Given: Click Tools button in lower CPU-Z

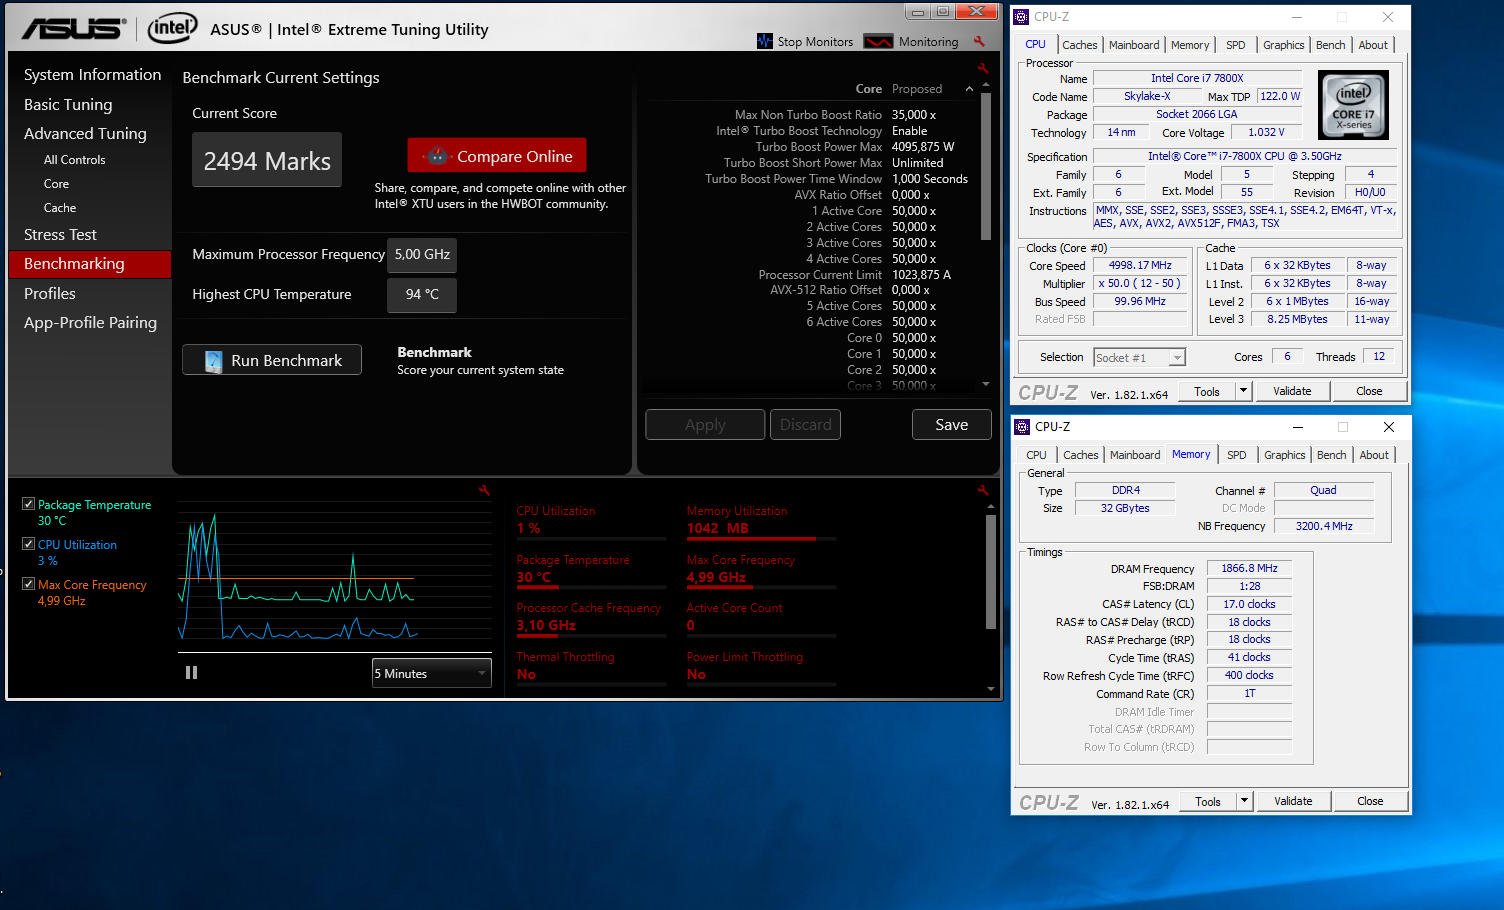Looking at the screenshot, I should [1208, 801].
